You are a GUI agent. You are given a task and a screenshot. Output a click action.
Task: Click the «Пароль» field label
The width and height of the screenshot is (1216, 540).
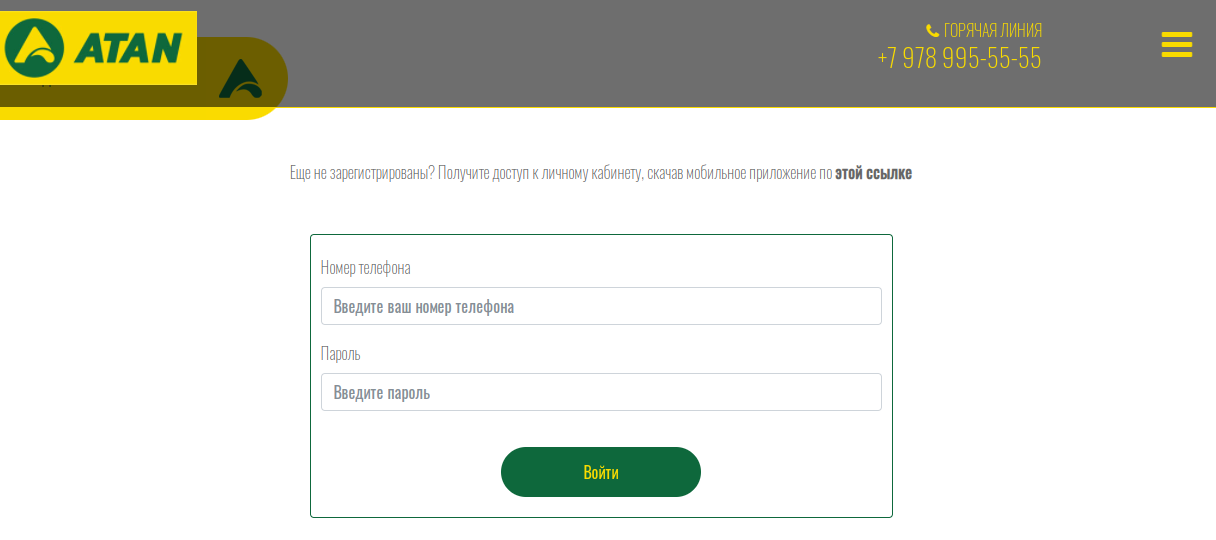341,354
